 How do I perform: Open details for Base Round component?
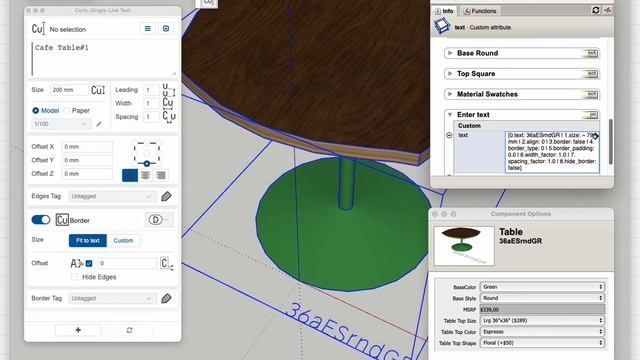click(x=591, y=53)
